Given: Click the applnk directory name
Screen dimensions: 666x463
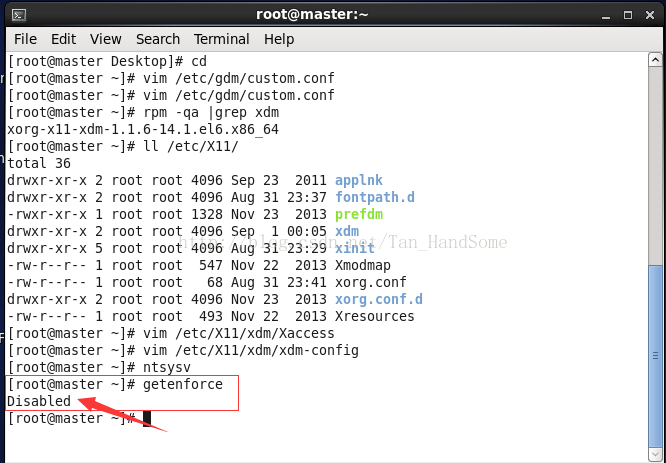Looking at the screenshot, I should (x=358, y=181).
